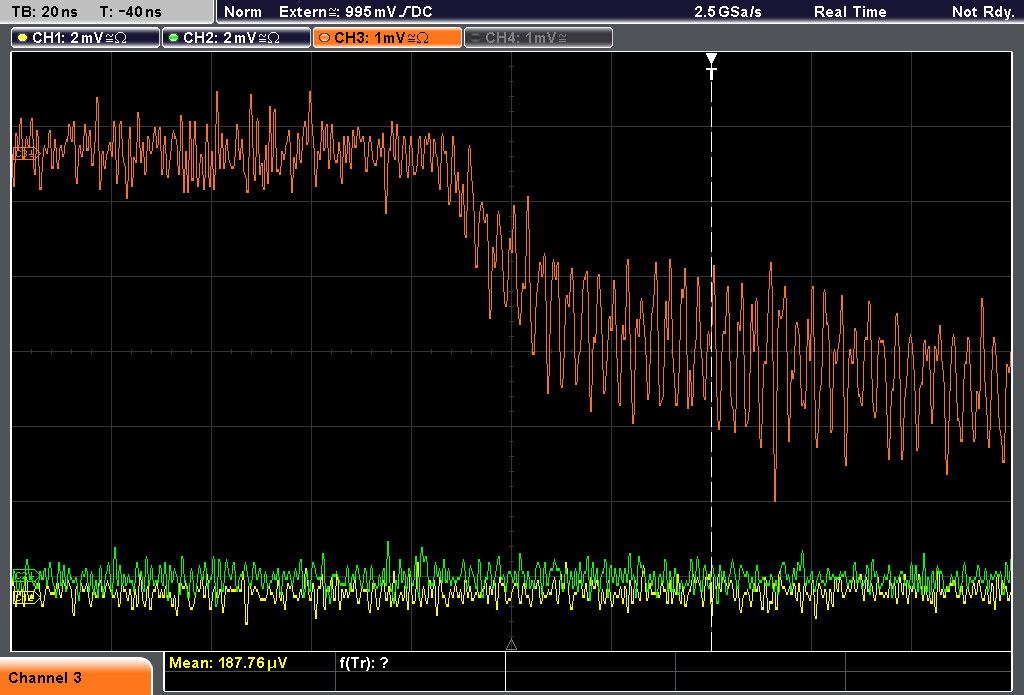Image resolution: width=1024 pixels, height=695 pixels.
Task: Click the Real Time acquisition mode label
Action: pyautogui.click(x=850, y=12)
